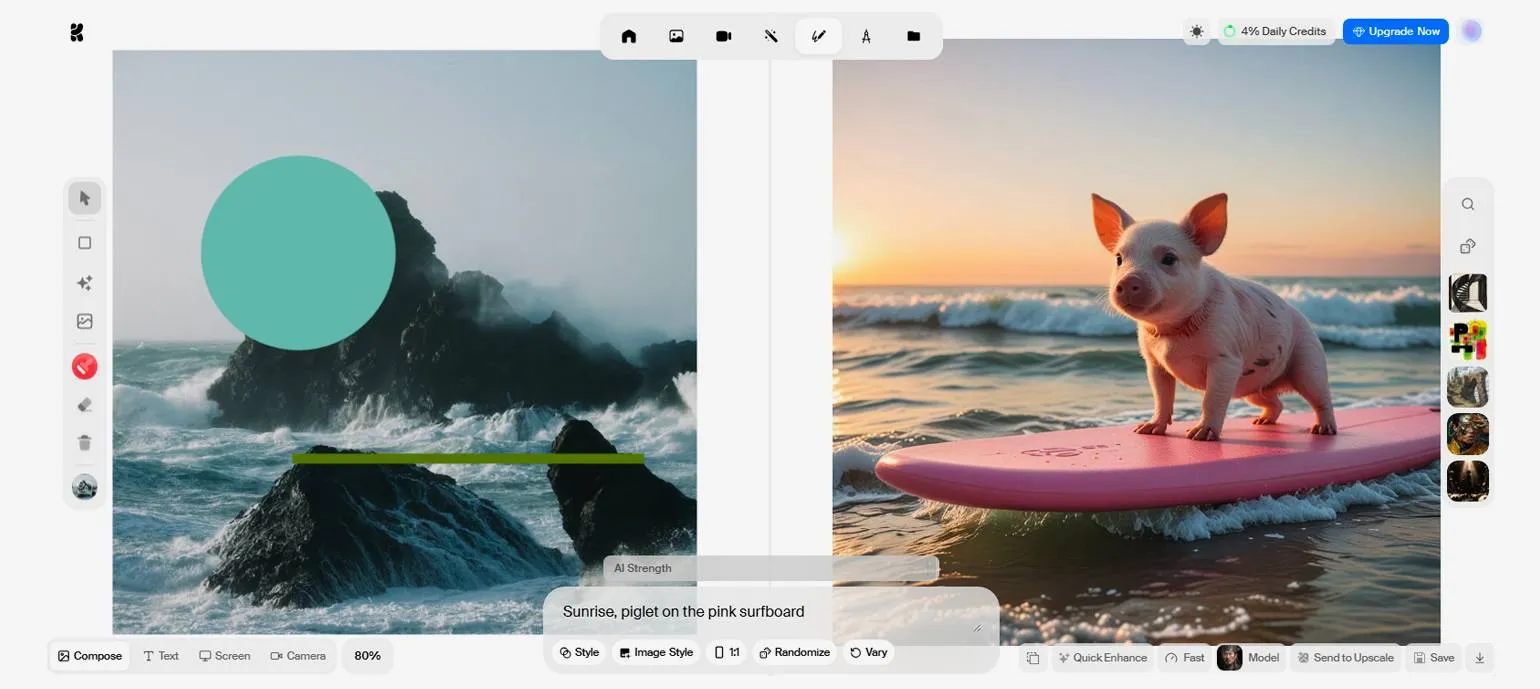1540x689 pixels.
Task: Select the eraser tool in left toolbar
Action: pyautogui.click(x=85, y=405)
